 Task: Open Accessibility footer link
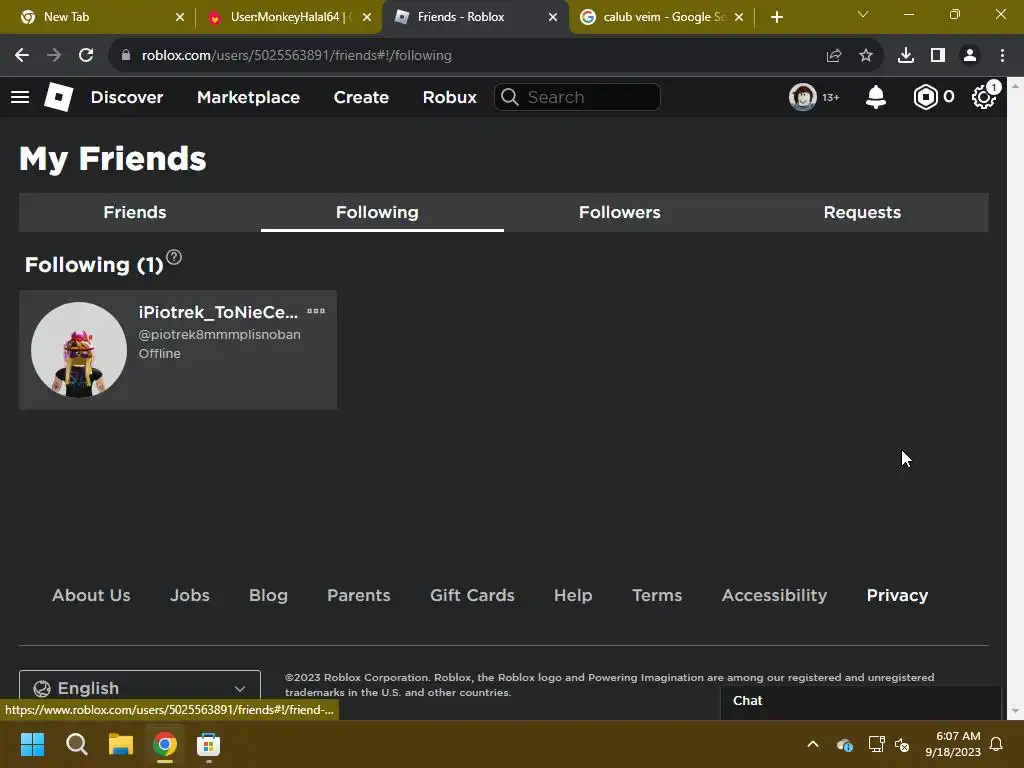point(775,595)
